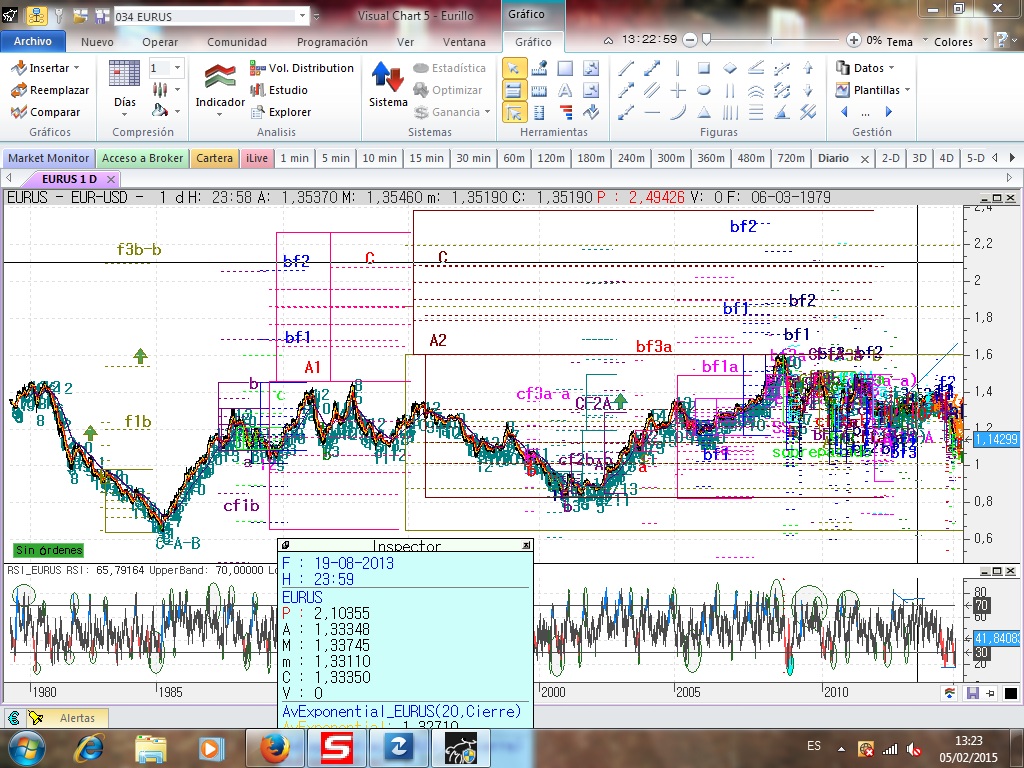The image size is (1024, 768).
Task: Open Firefox from the taskbar
Action: (x=275, y=747)
